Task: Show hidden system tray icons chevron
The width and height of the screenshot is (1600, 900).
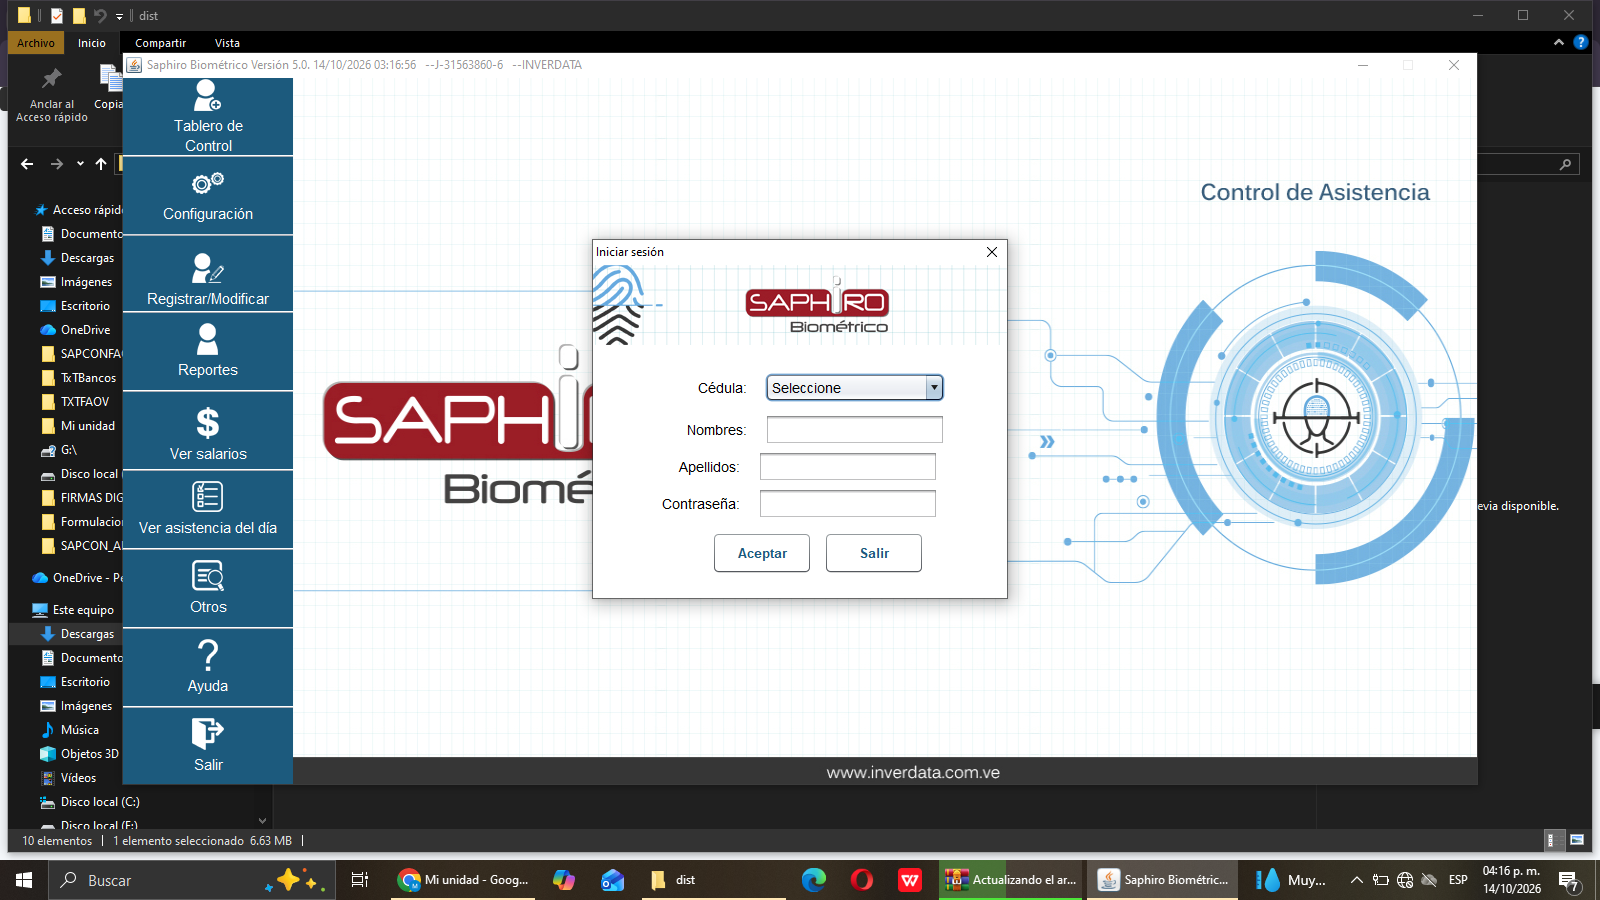Action: click(1357, 880)
